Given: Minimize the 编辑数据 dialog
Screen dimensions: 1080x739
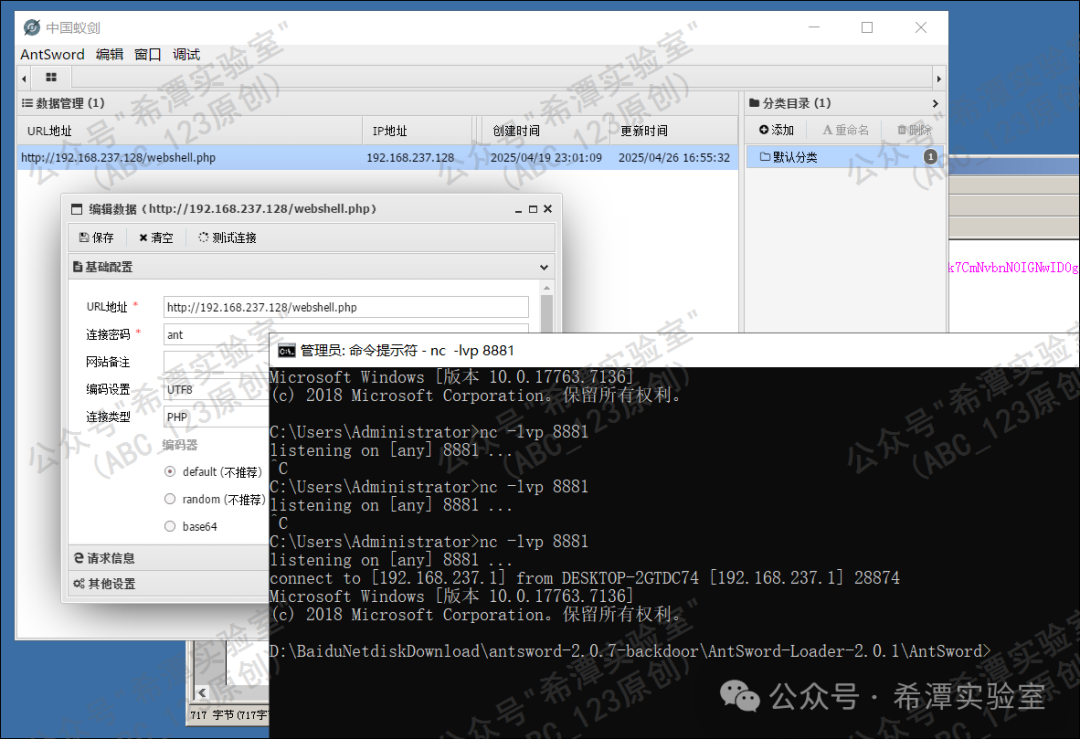Looking at the screenshot, I should [x=518, y=209].
